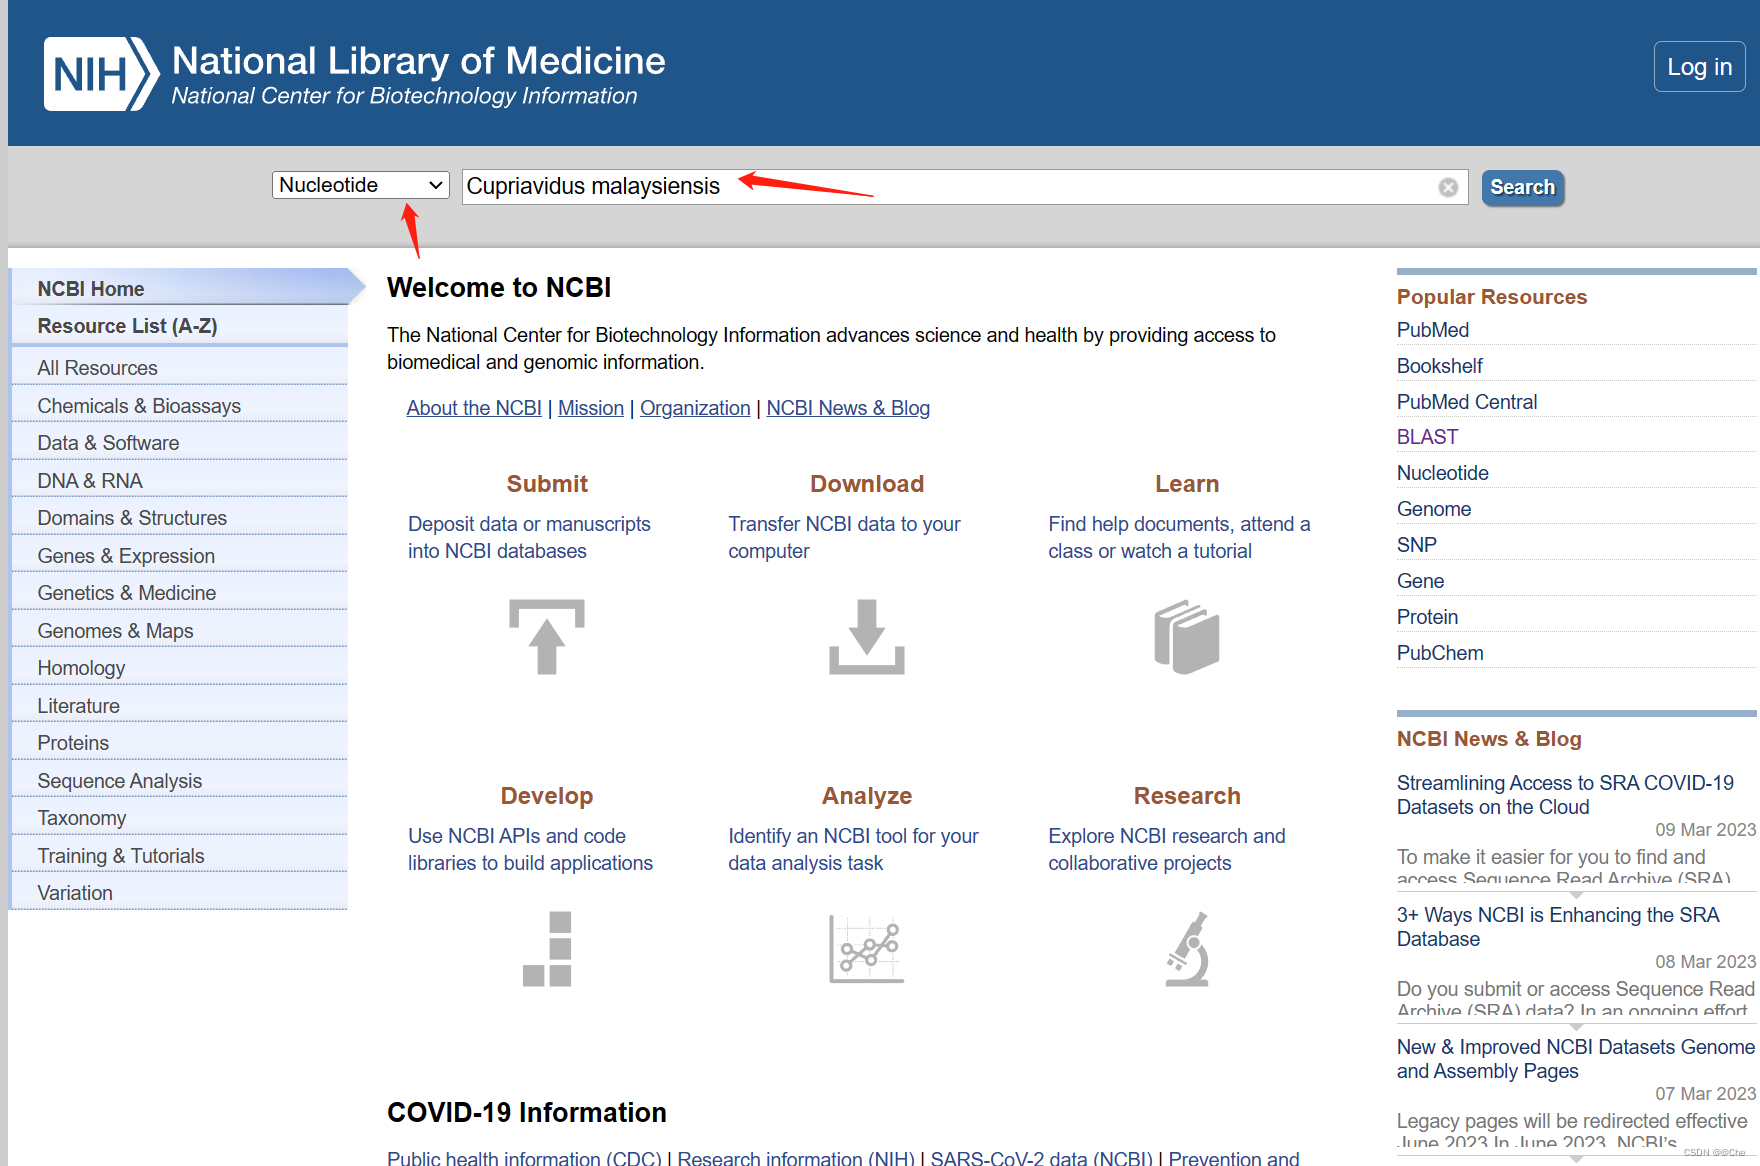Click the Search button
This screenshot has width=1760, height=1166.
(x=1522, y=187)
